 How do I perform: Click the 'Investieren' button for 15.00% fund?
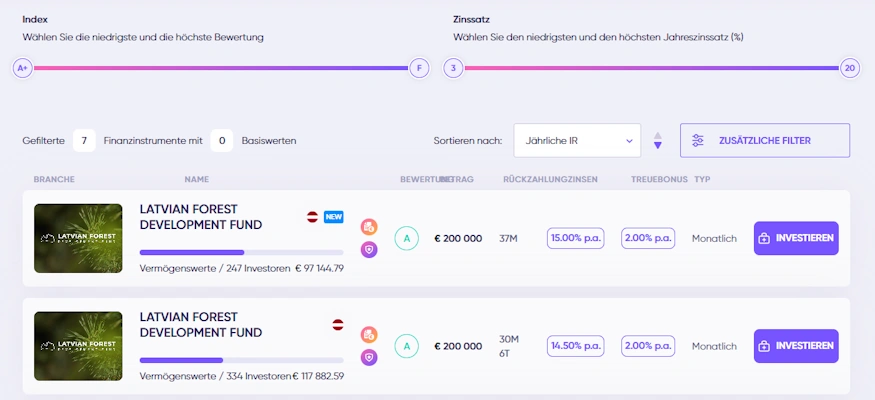coord(795,238)
